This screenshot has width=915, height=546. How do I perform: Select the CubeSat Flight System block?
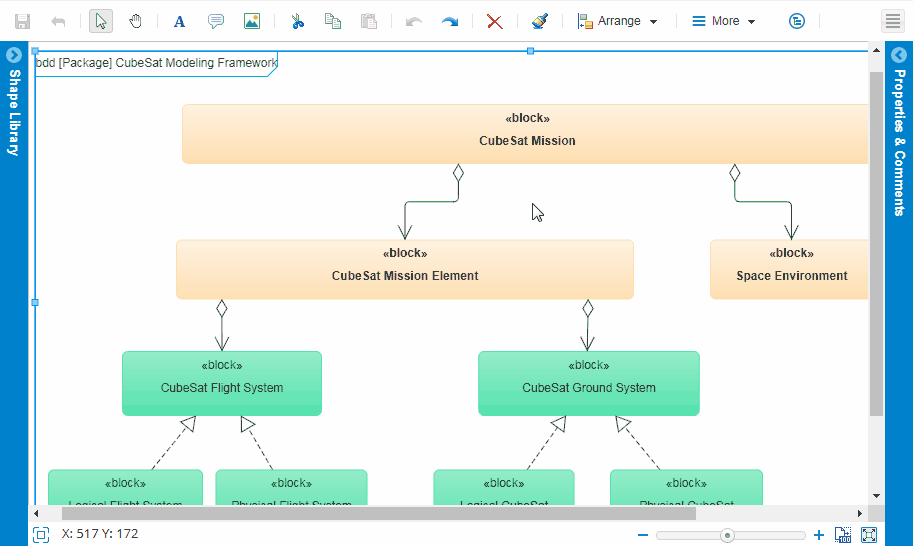click(x=222, y=383)
